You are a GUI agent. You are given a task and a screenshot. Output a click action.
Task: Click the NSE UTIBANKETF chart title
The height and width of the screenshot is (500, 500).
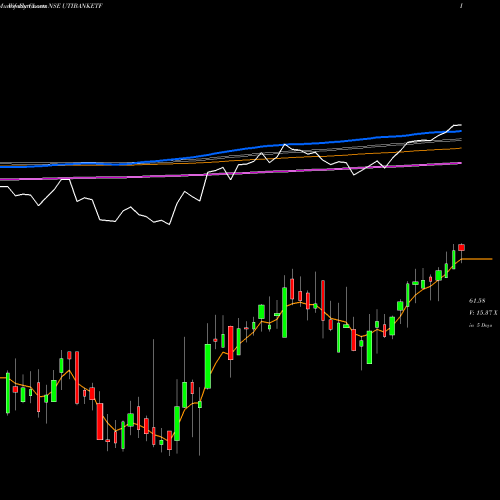pyautogui.click(x=75, y=6)
